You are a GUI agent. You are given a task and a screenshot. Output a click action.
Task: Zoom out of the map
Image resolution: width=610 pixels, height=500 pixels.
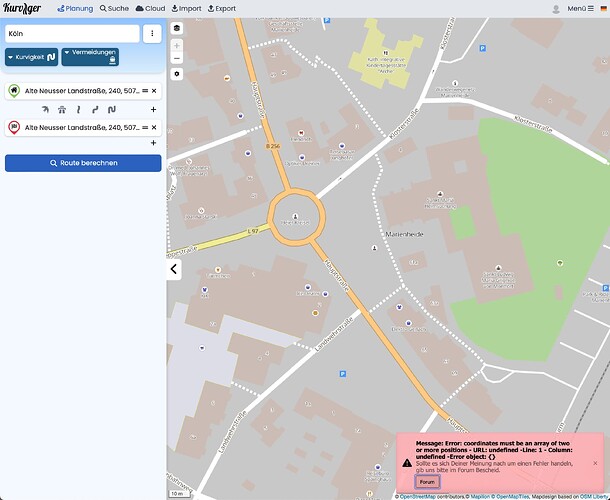point(177,59)
